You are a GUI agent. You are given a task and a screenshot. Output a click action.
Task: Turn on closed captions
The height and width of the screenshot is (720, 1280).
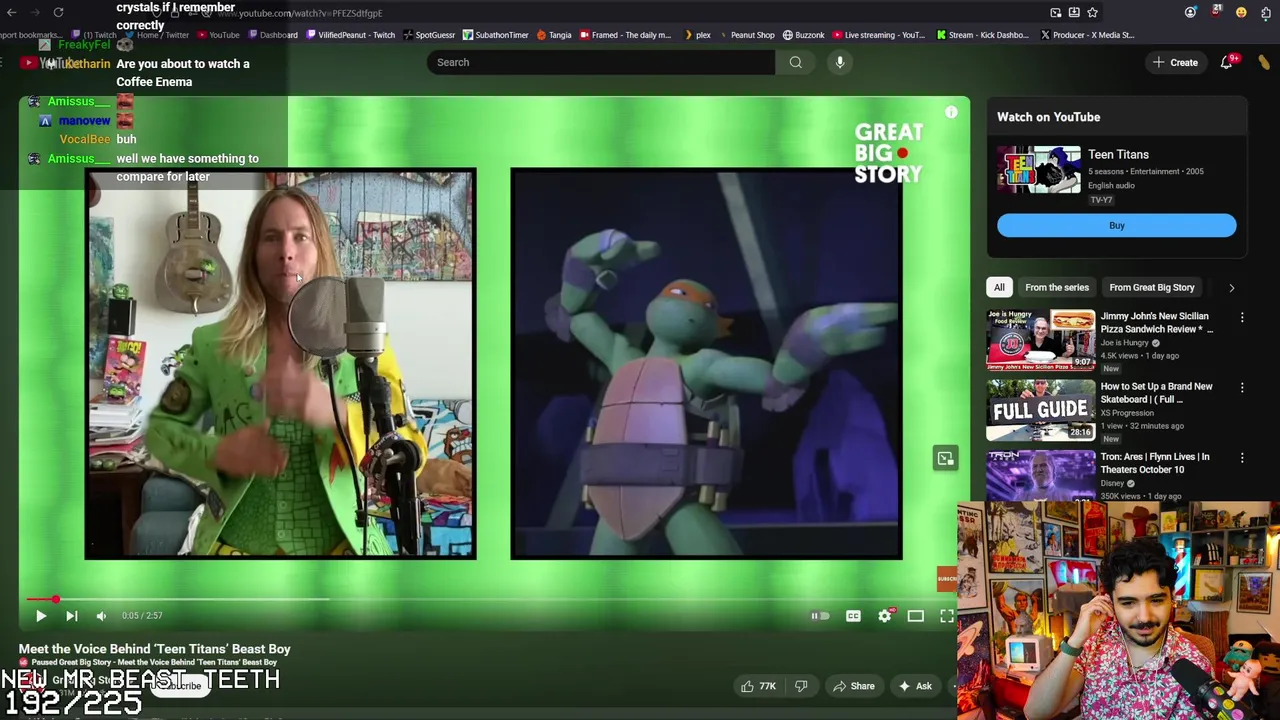coord(853,616)
